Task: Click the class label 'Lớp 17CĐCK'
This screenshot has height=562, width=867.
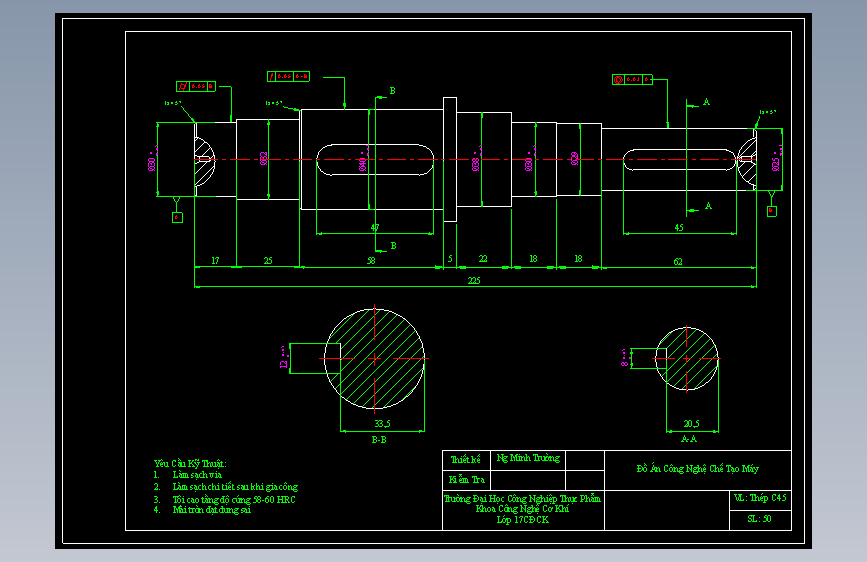Action: coord(523,520)
